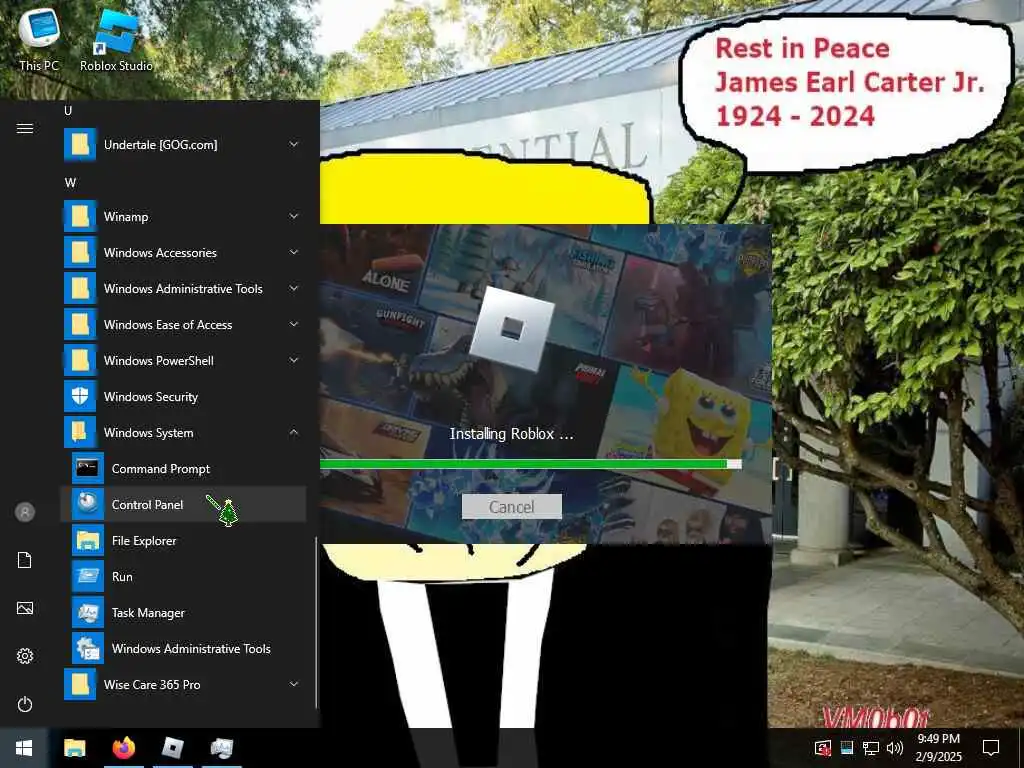Jump to letter W section header

70,183
